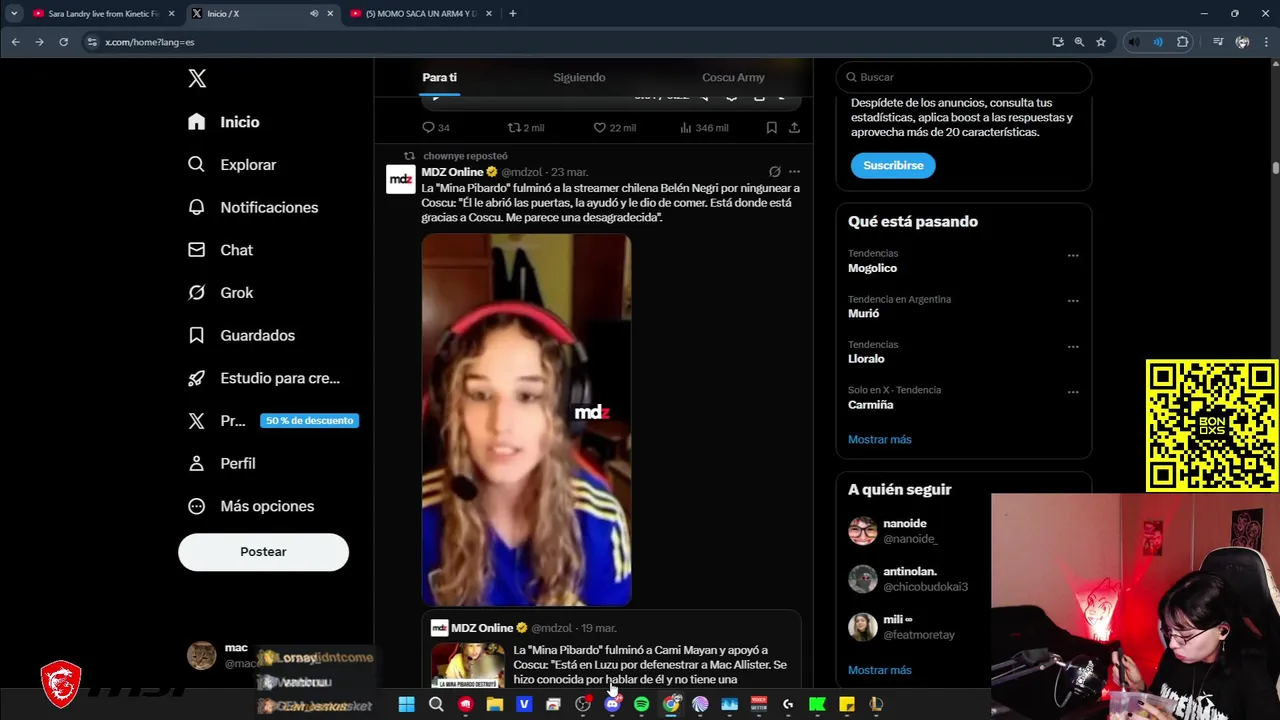This screenshot has width=1280, height=720.
Task: Open the more options on MDZ post
Action: click(794, 172)
